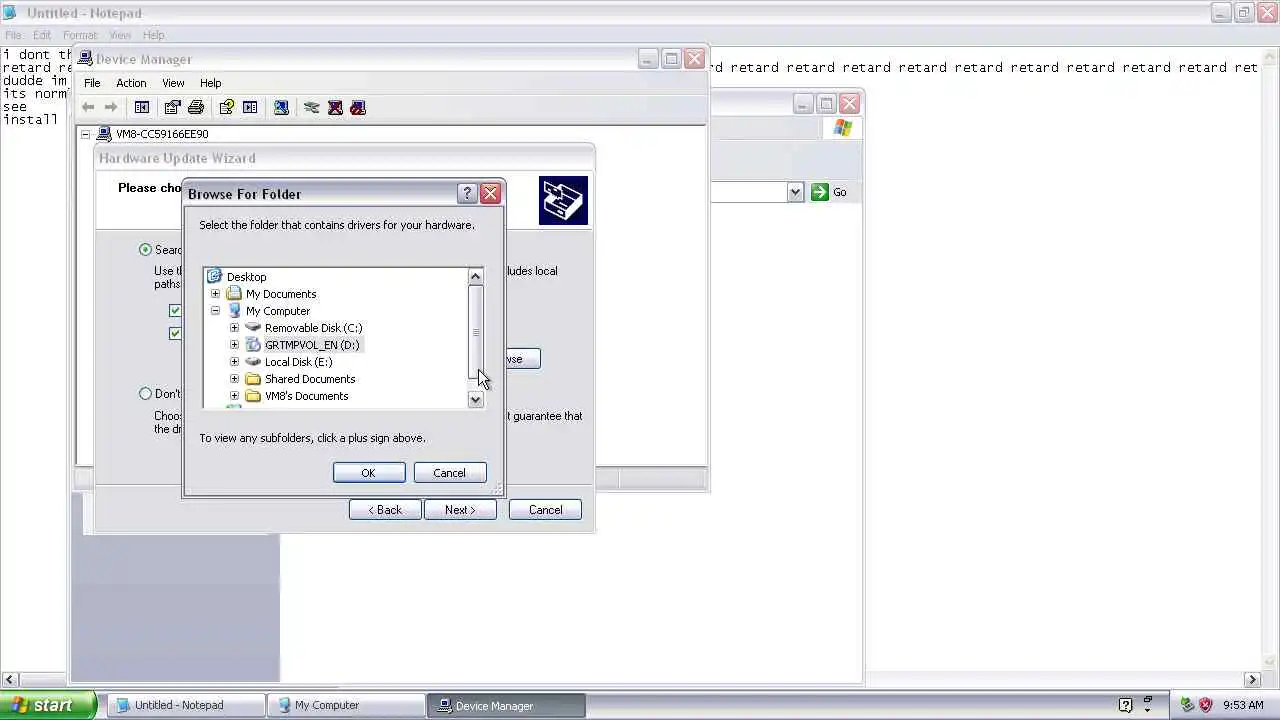
Task: Open Device Manager File menu
Action: (x=92, y=83)
